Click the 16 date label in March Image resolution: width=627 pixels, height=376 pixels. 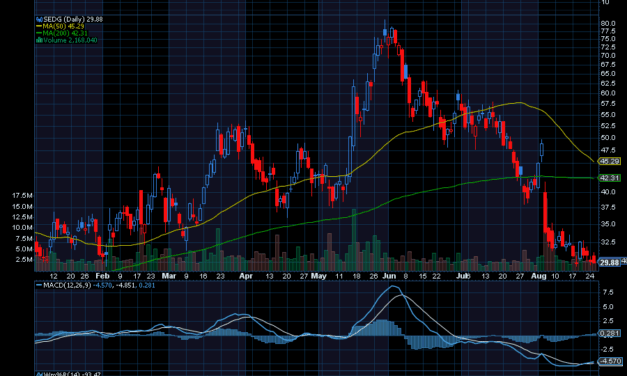point(203,276)
